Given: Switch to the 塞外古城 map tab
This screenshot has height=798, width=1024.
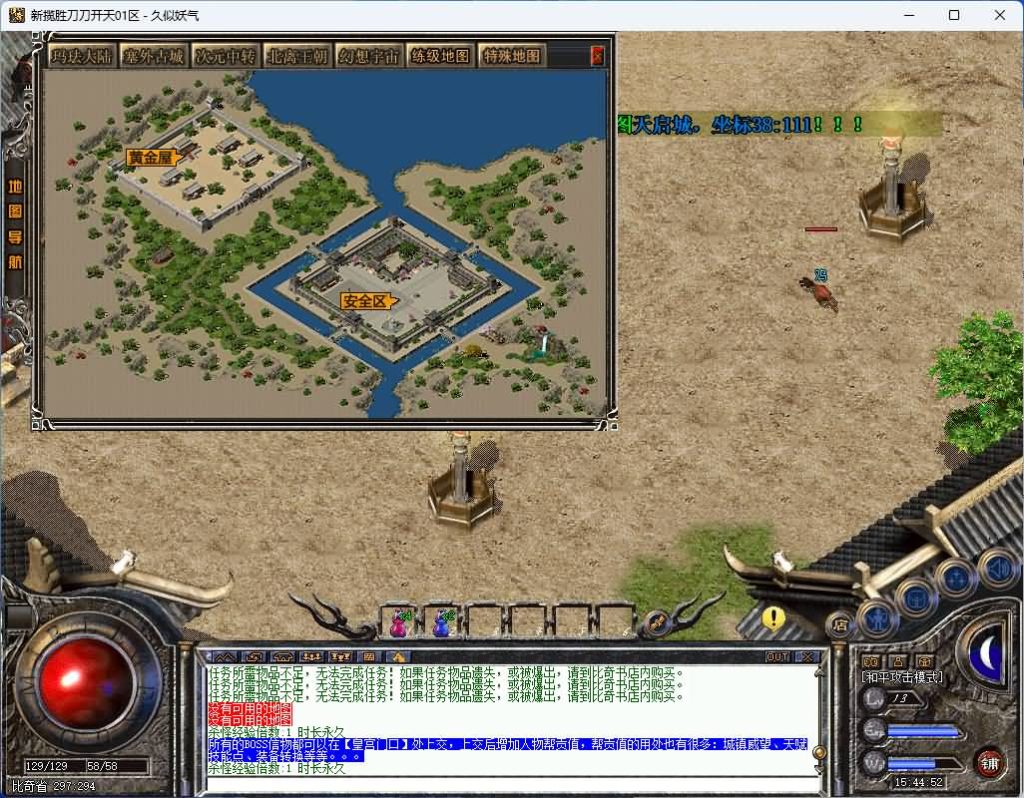Looking at the screenshot, I should click(x=153, y=56).
